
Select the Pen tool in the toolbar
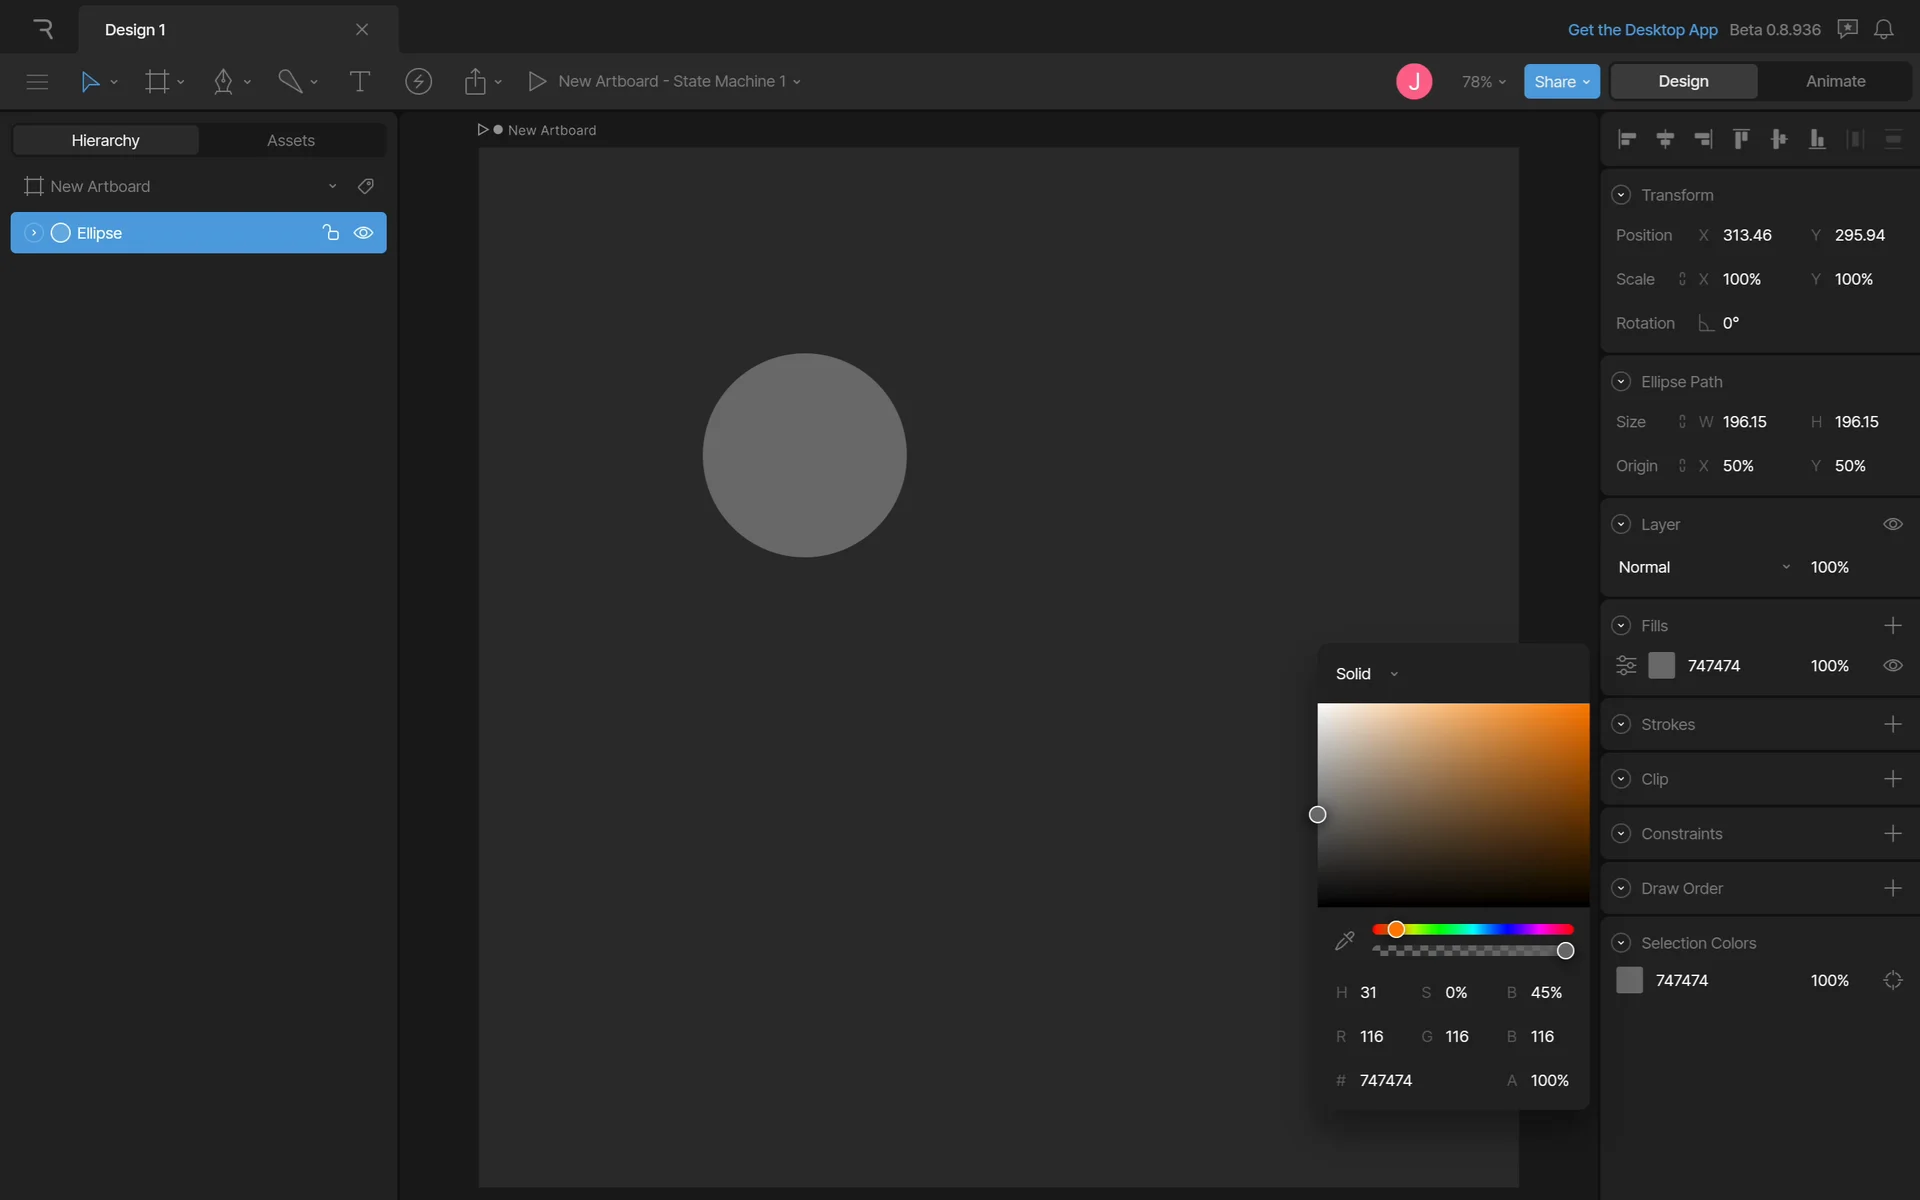[x=223, y=81]
